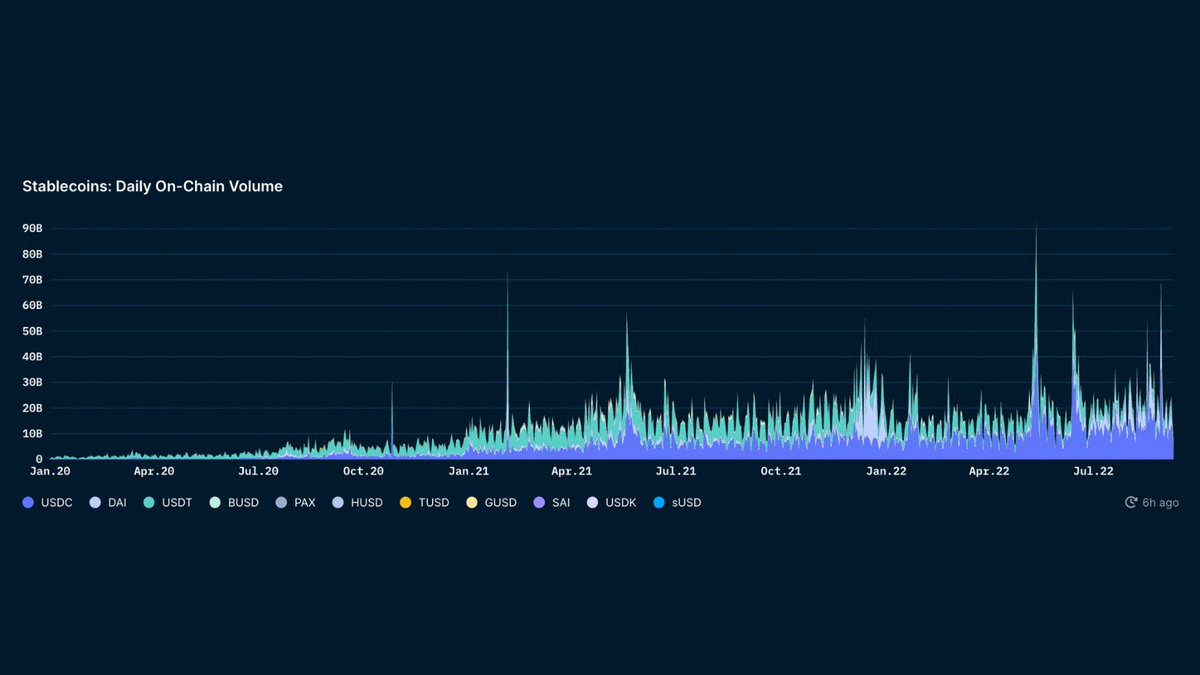The image size is (1200, 675).
Task: Select the HUSD legend label
Action: [366, 502]
